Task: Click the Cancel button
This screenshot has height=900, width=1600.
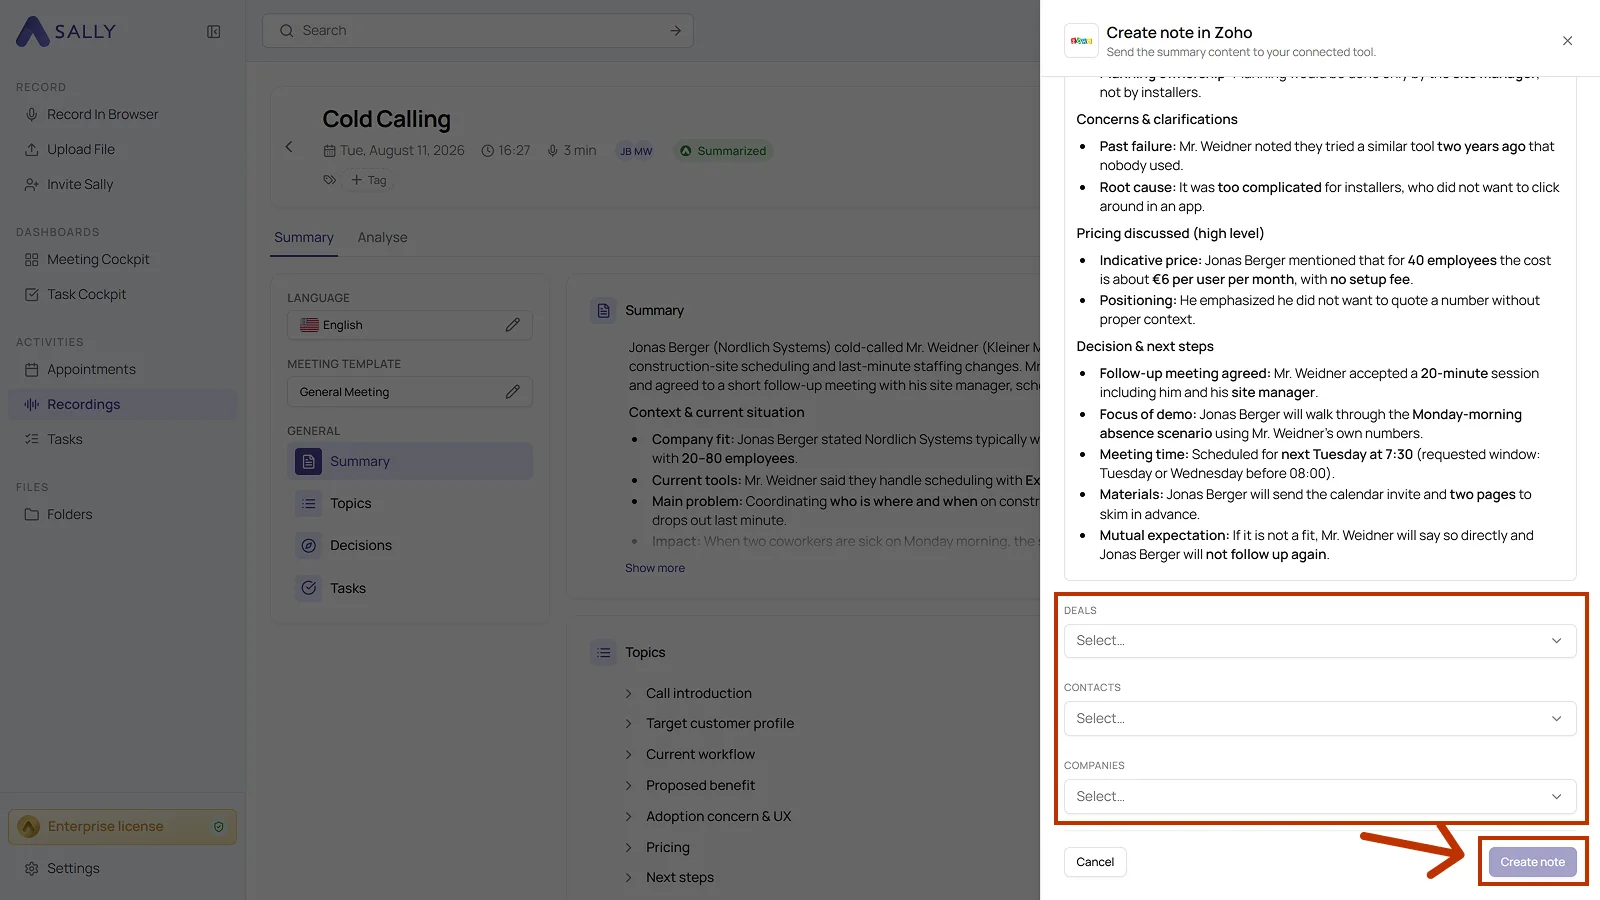Action: tap(1095, 862)
